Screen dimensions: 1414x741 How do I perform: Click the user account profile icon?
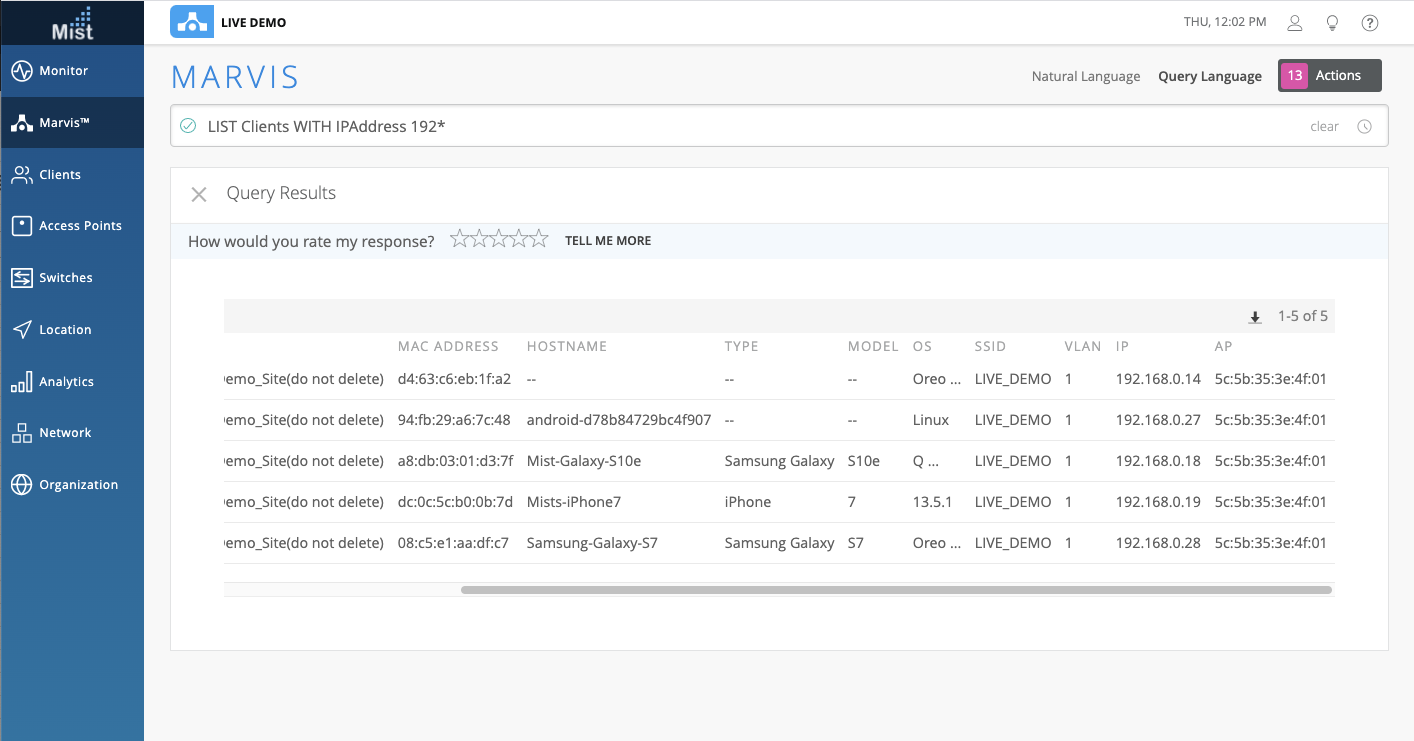tap(1295, 23)
